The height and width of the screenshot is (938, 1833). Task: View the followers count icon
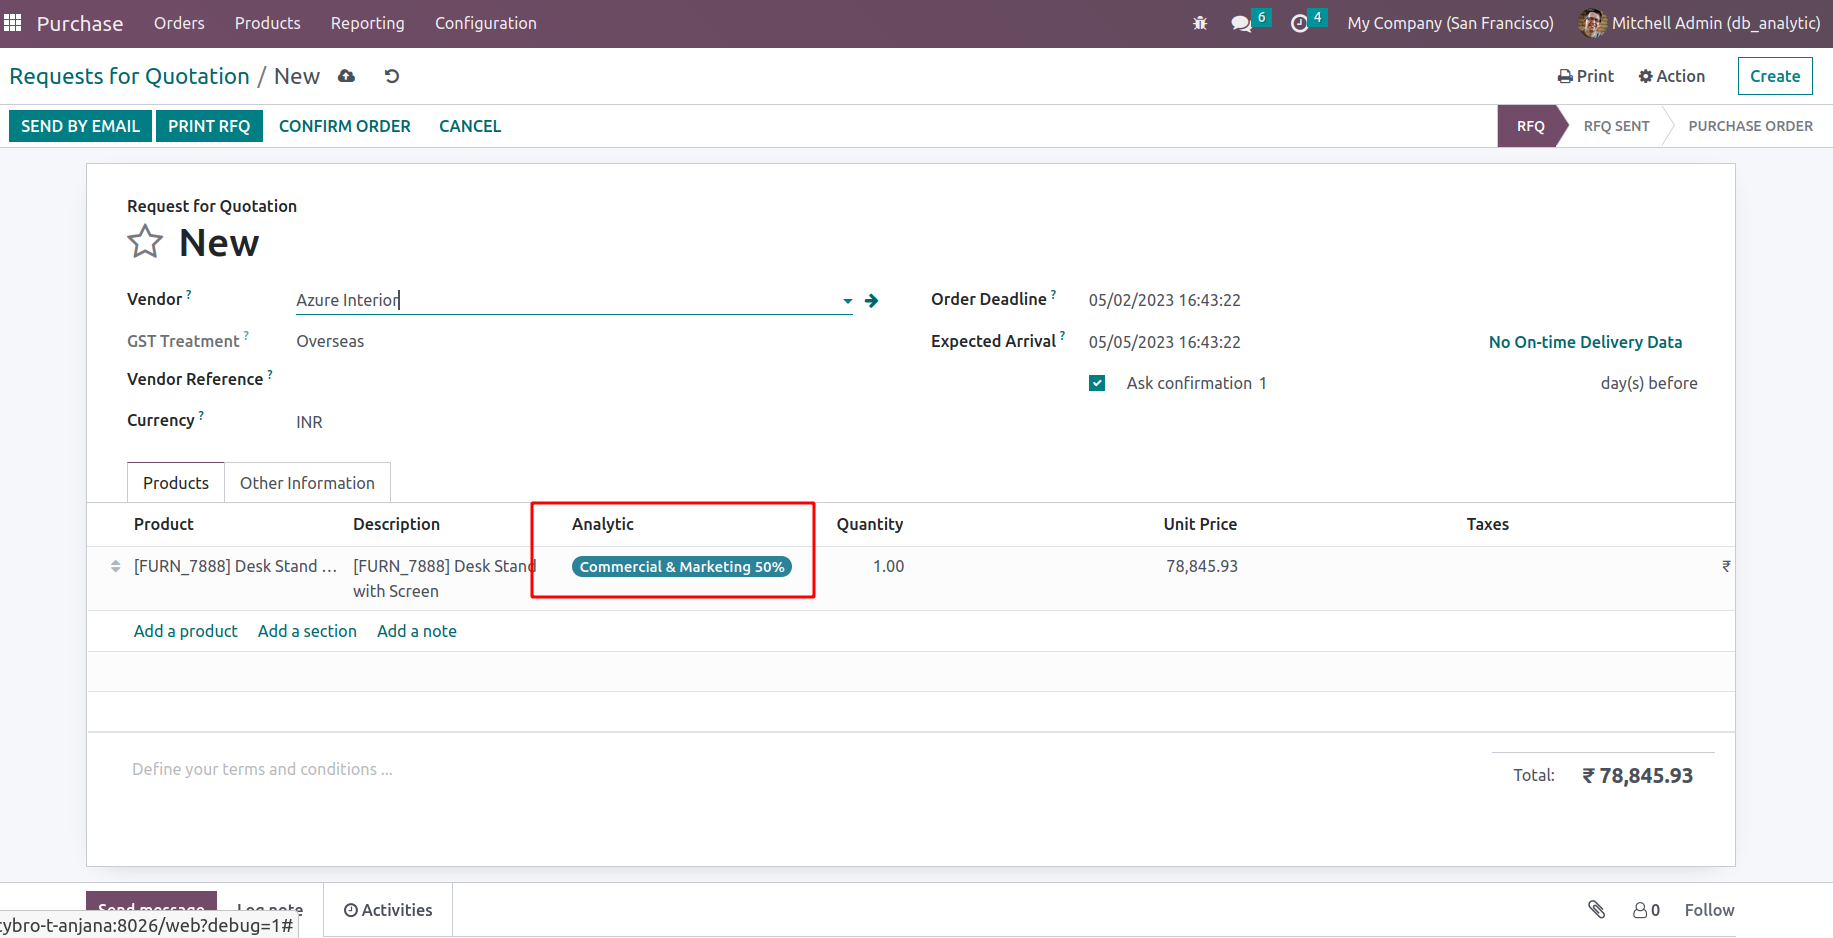coord(1646,910)
